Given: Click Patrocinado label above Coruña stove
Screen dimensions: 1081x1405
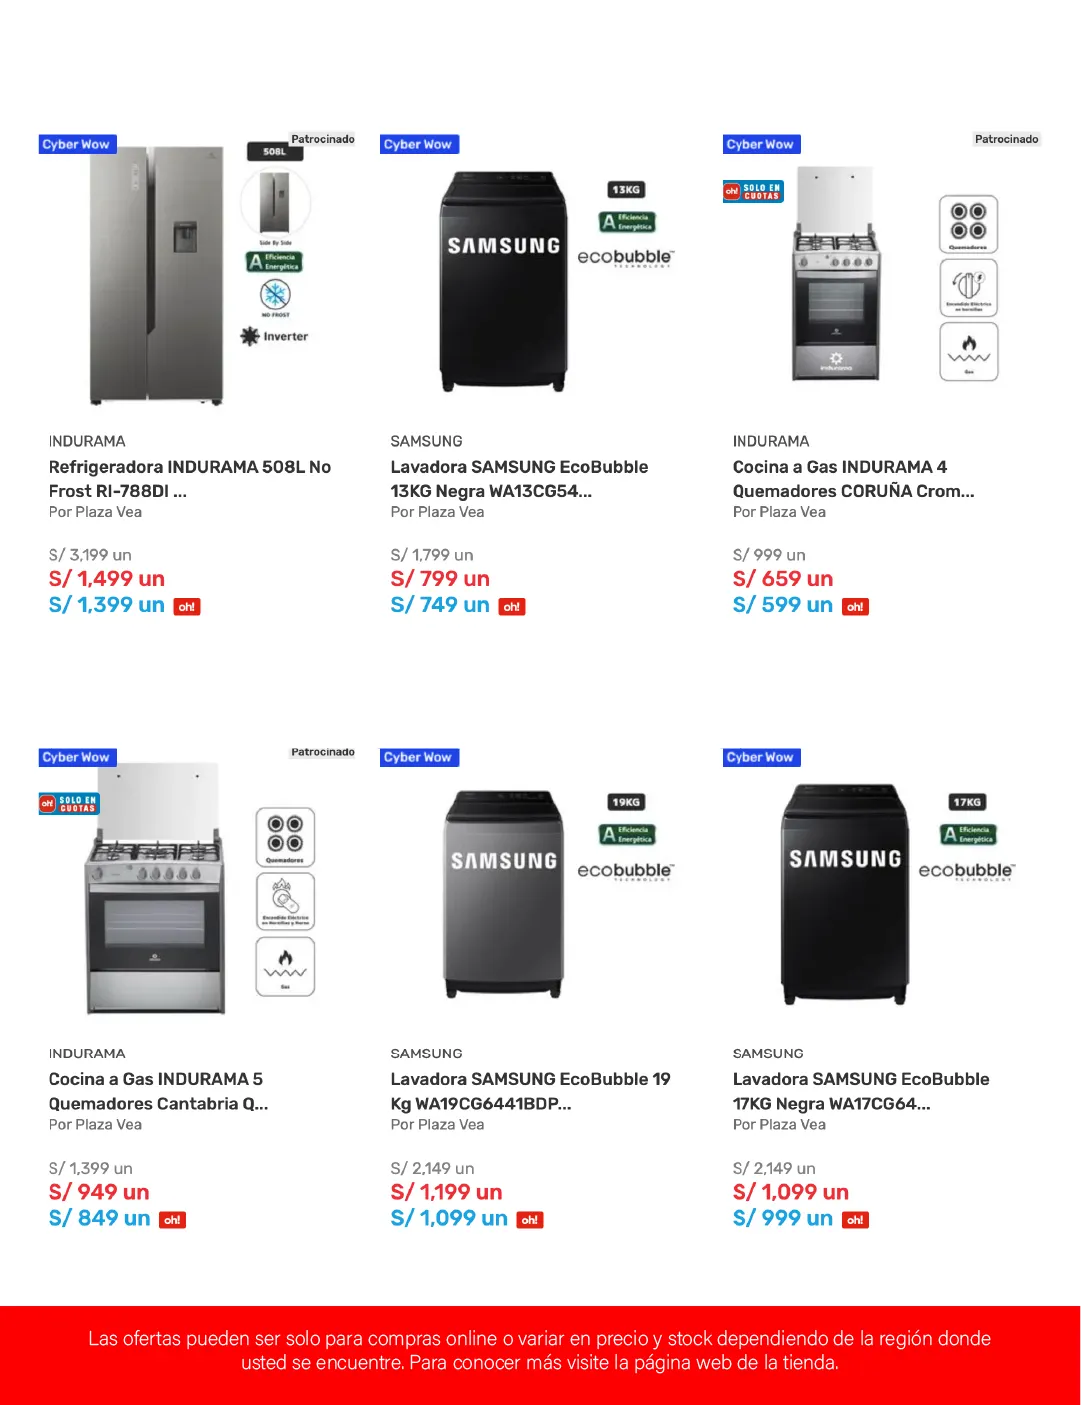Looking at the screenshot, I should click(x=1006, y=139).
